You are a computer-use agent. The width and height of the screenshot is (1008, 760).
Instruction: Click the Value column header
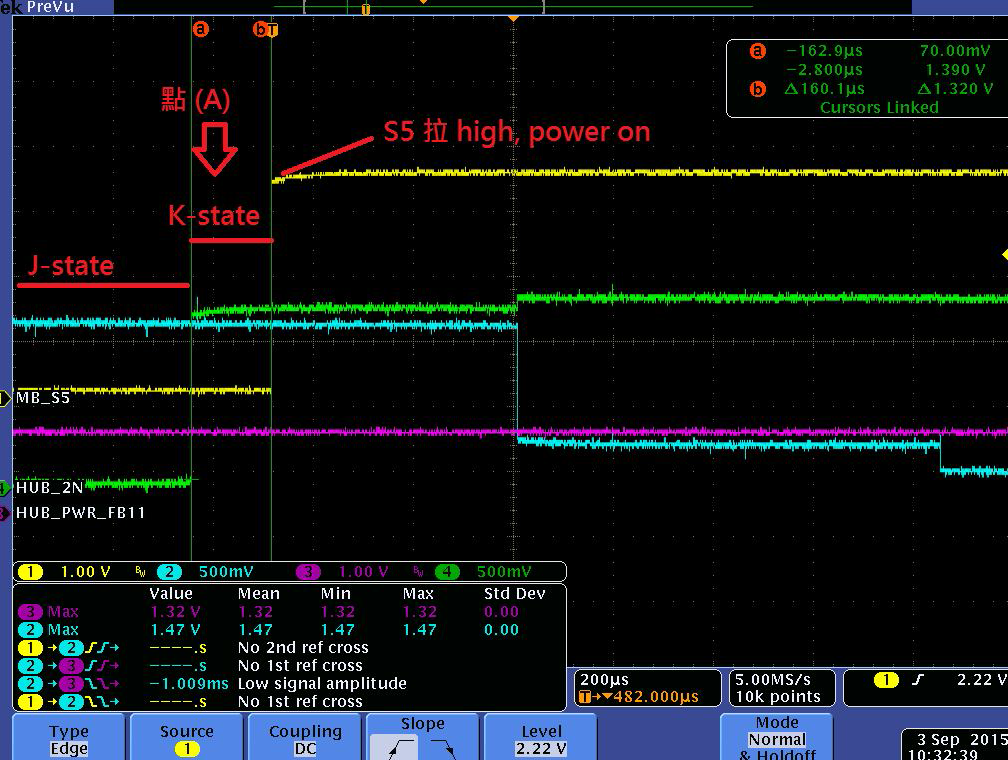click(171, 593)
